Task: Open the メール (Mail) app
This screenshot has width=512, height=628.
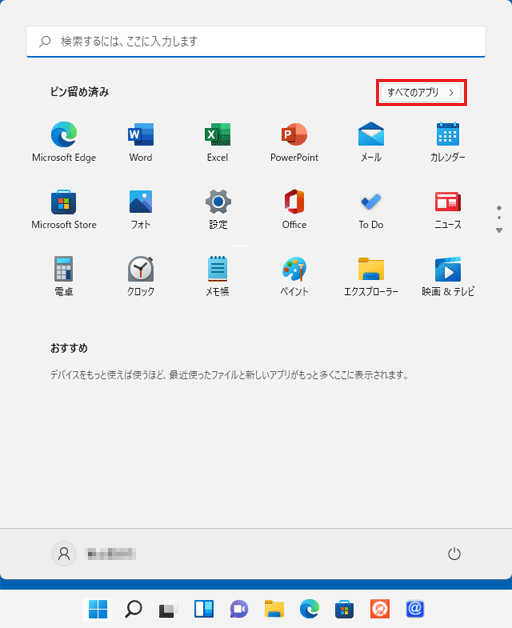Action: click(x=371, y=142)
